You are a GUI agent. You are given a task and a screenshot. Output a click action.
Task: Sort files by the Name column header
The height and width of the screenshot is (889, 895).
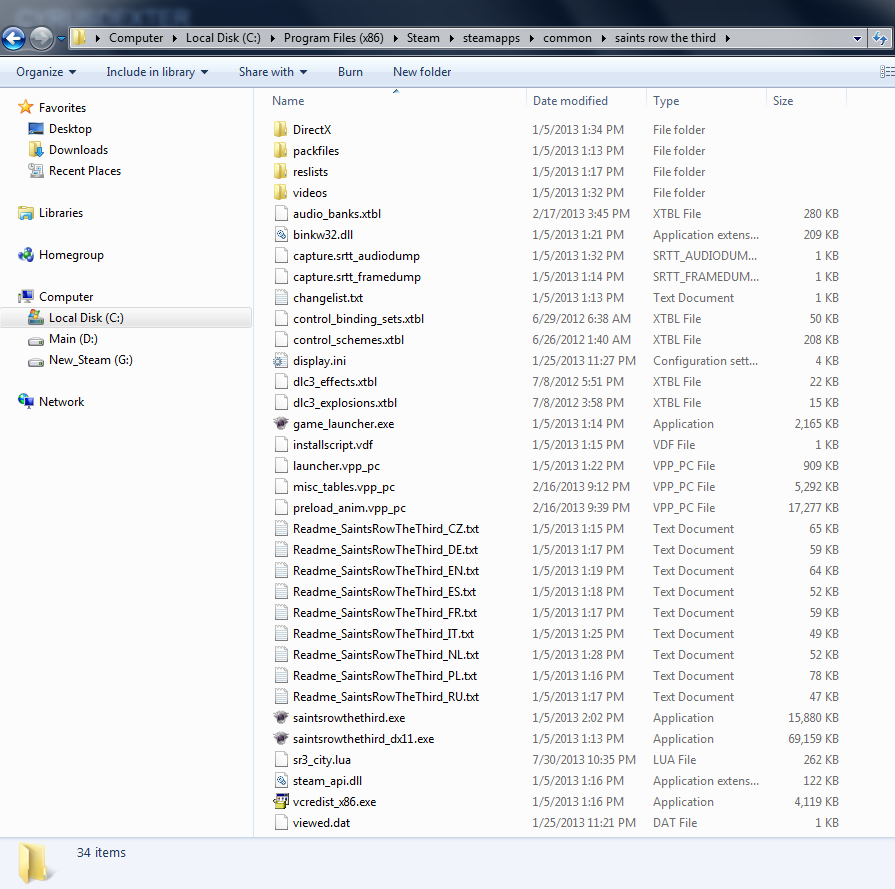click(x=396, y=100)
